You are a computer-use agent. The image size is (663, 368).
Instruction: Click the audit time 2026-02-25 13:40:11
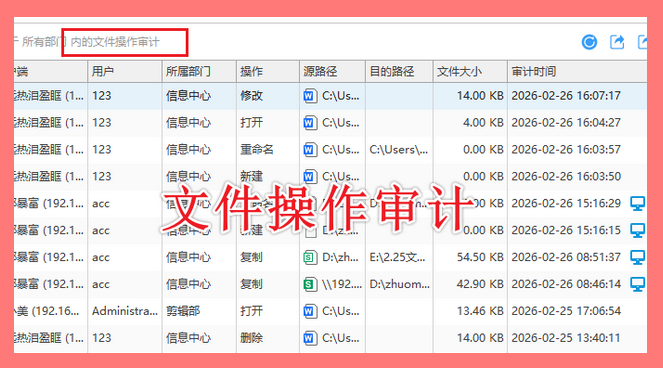566,338
